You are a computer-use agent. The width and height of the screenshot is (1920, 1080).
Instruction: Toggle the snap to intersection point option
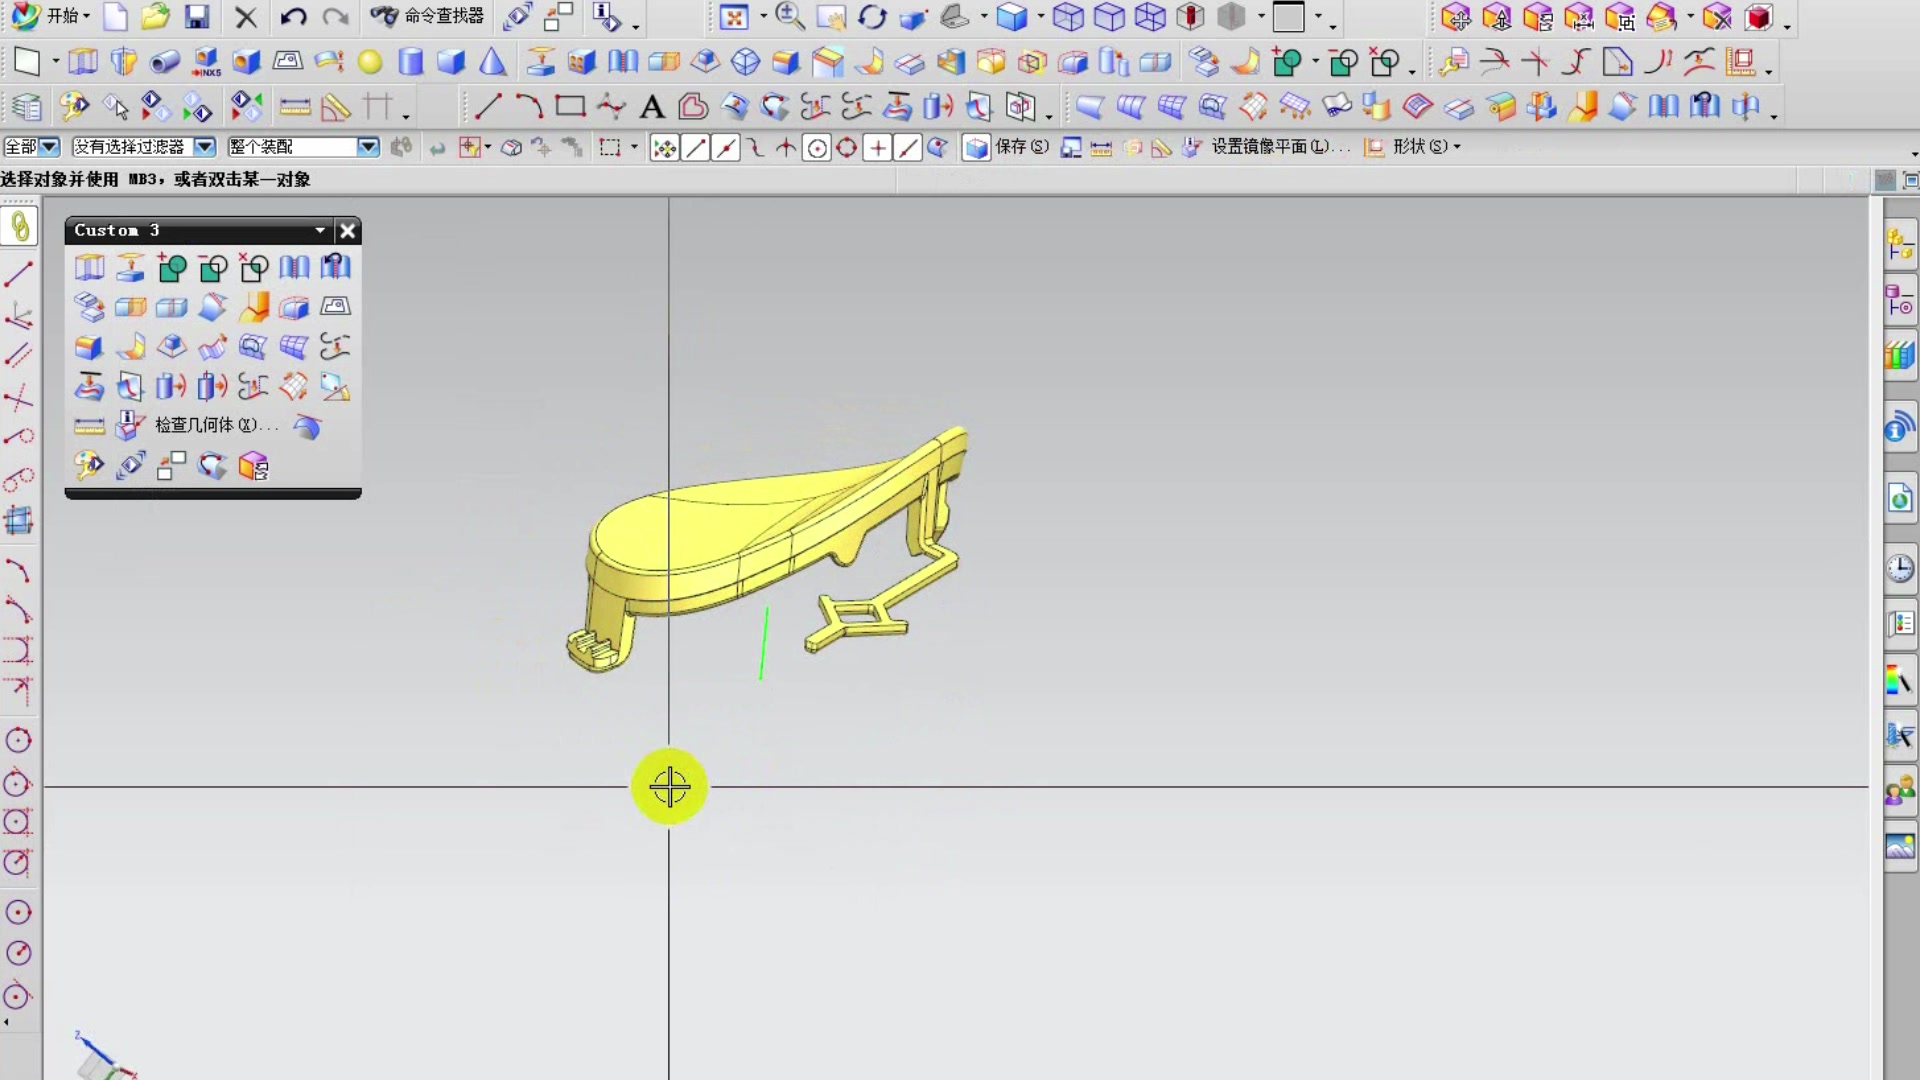[786, 149]
